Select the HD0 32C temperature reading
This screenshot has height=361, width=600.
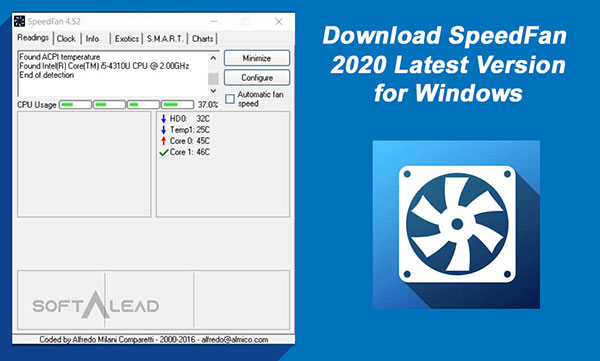[x=185, y=119]
